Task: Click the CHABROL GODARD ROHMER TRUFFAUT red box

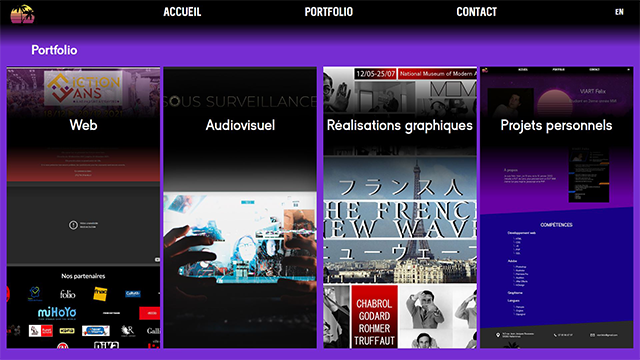Action: pos(374,317)
